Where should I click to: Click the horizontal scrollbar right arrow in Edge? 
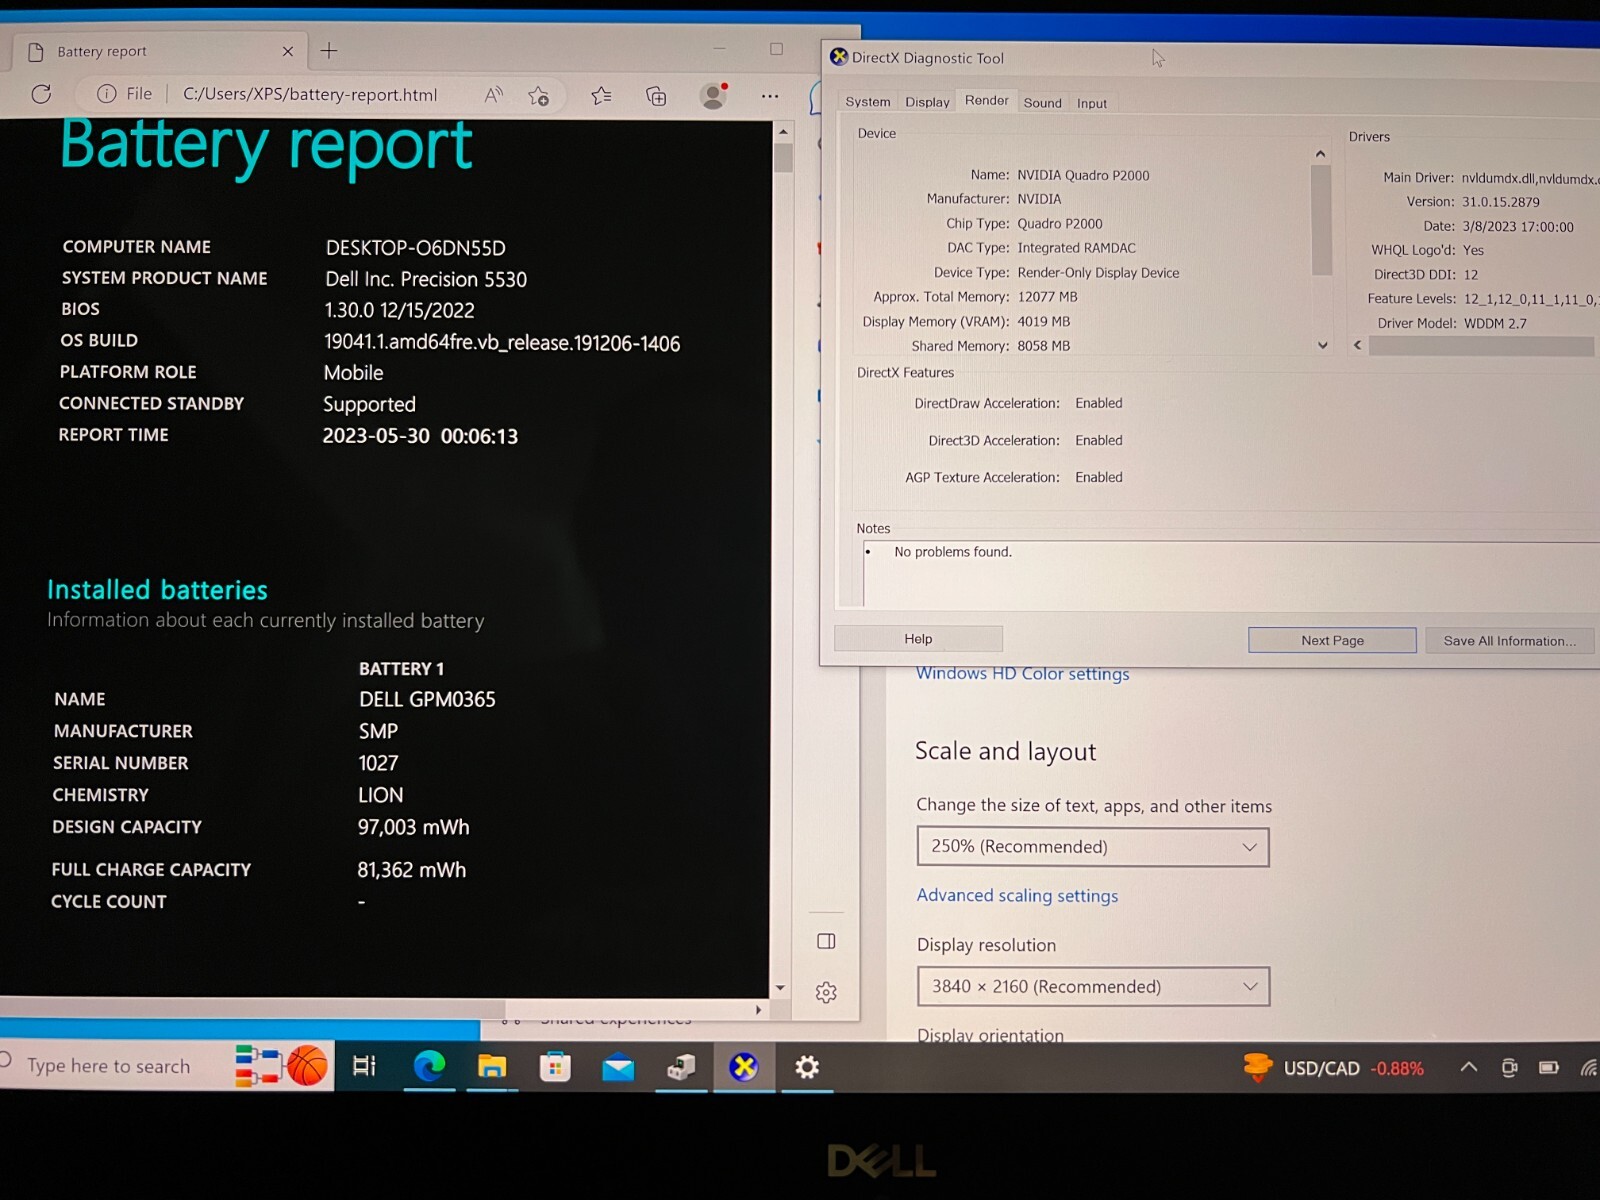tap(759, 1010)
